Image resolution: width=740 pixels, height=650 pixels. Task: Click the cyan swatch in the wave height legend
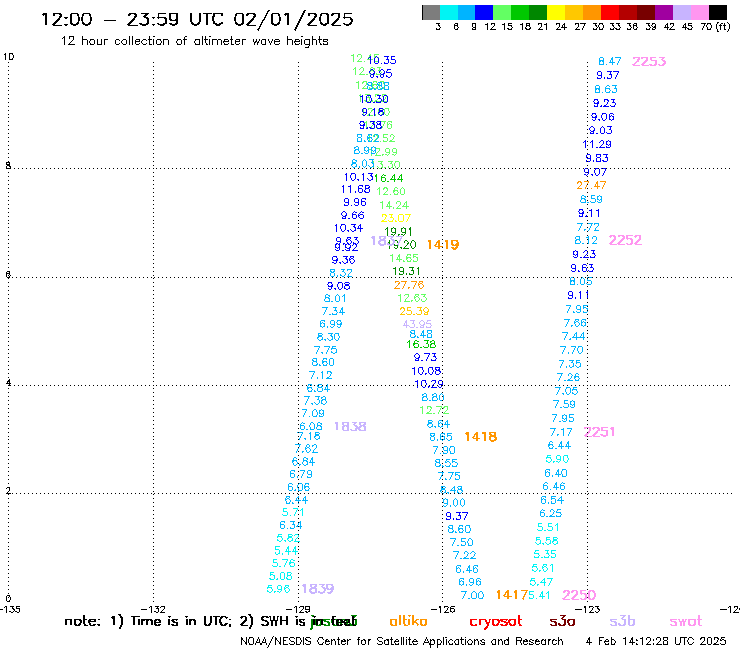pyautogui.click(x=449, y=12)
